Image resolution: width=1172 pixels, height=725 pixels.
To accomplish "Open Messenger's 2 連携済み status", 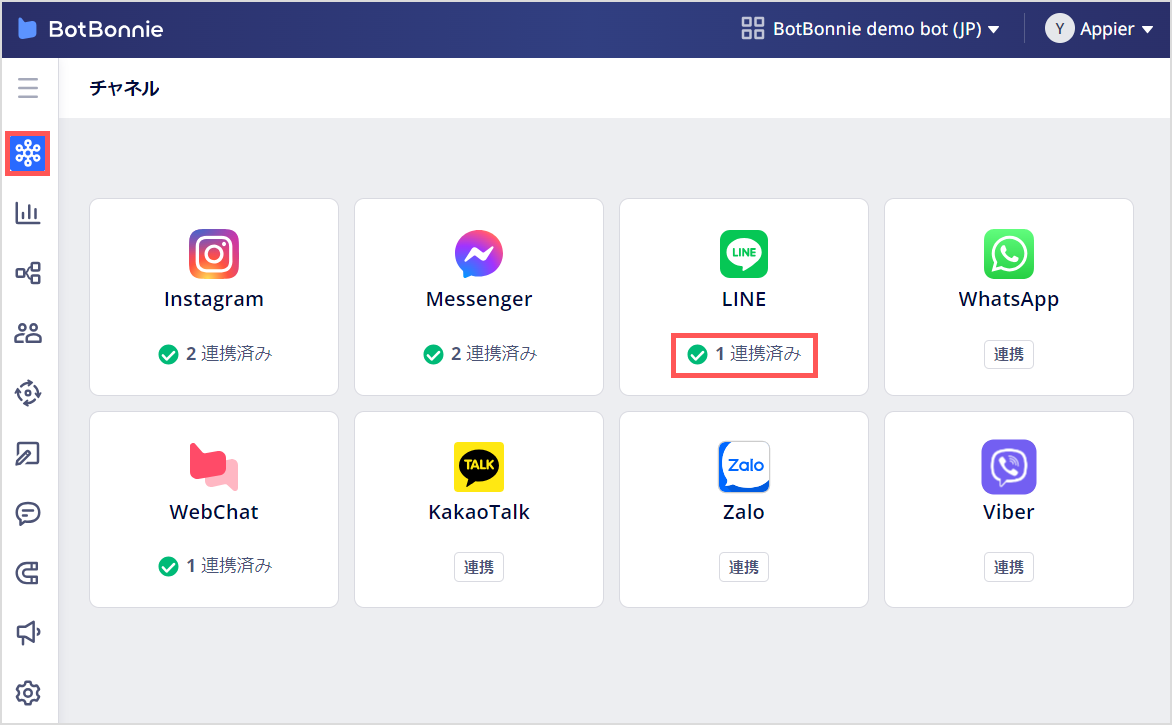I will pyautogui.click(x=480, y=354).
